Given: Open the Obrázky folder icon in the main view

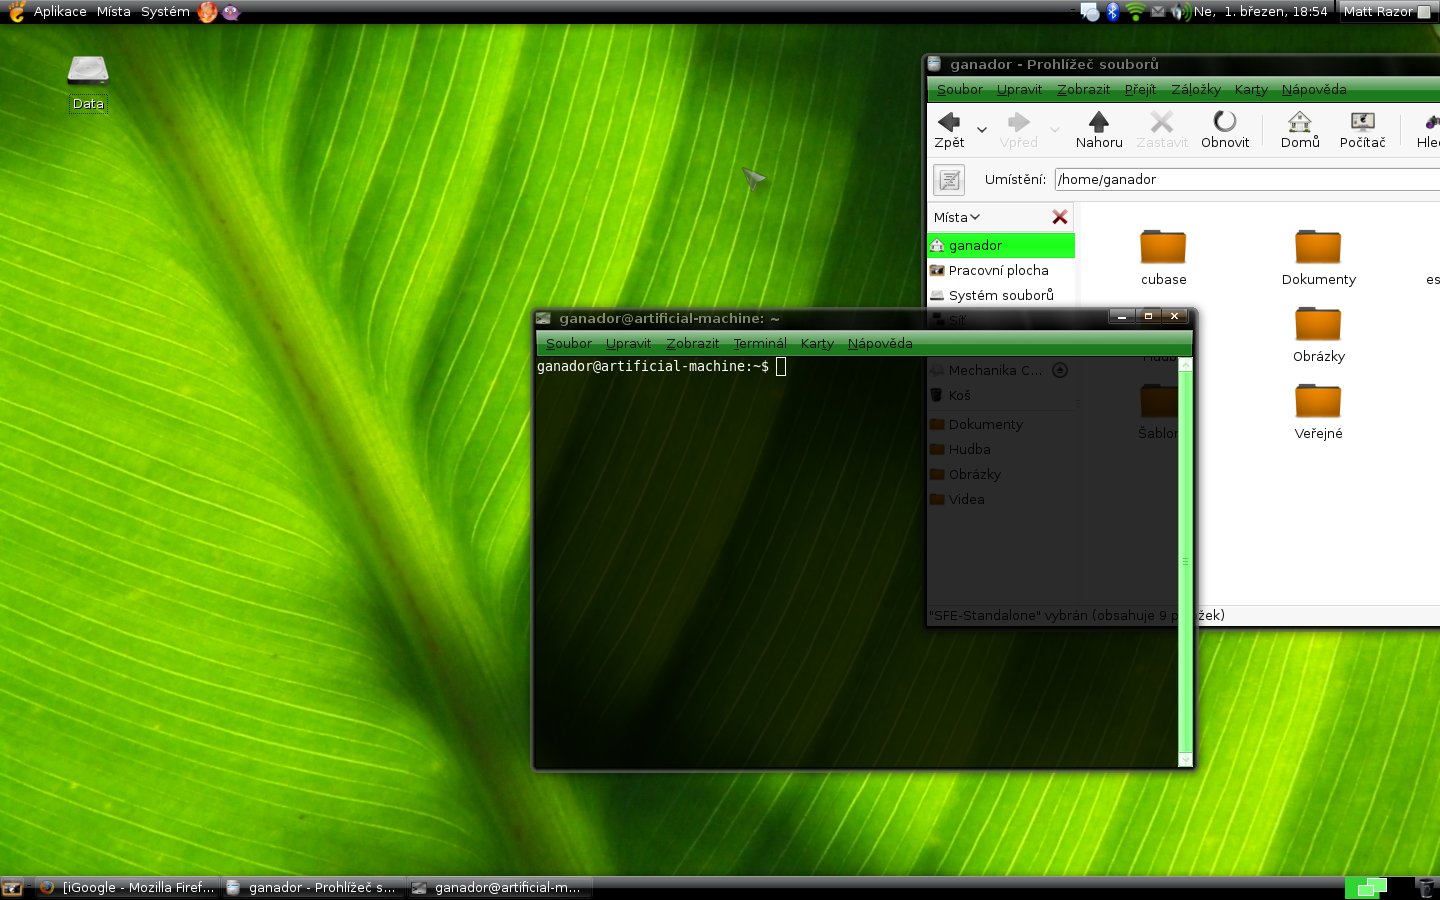Looking at the screenshot, I should (1318, 324).
